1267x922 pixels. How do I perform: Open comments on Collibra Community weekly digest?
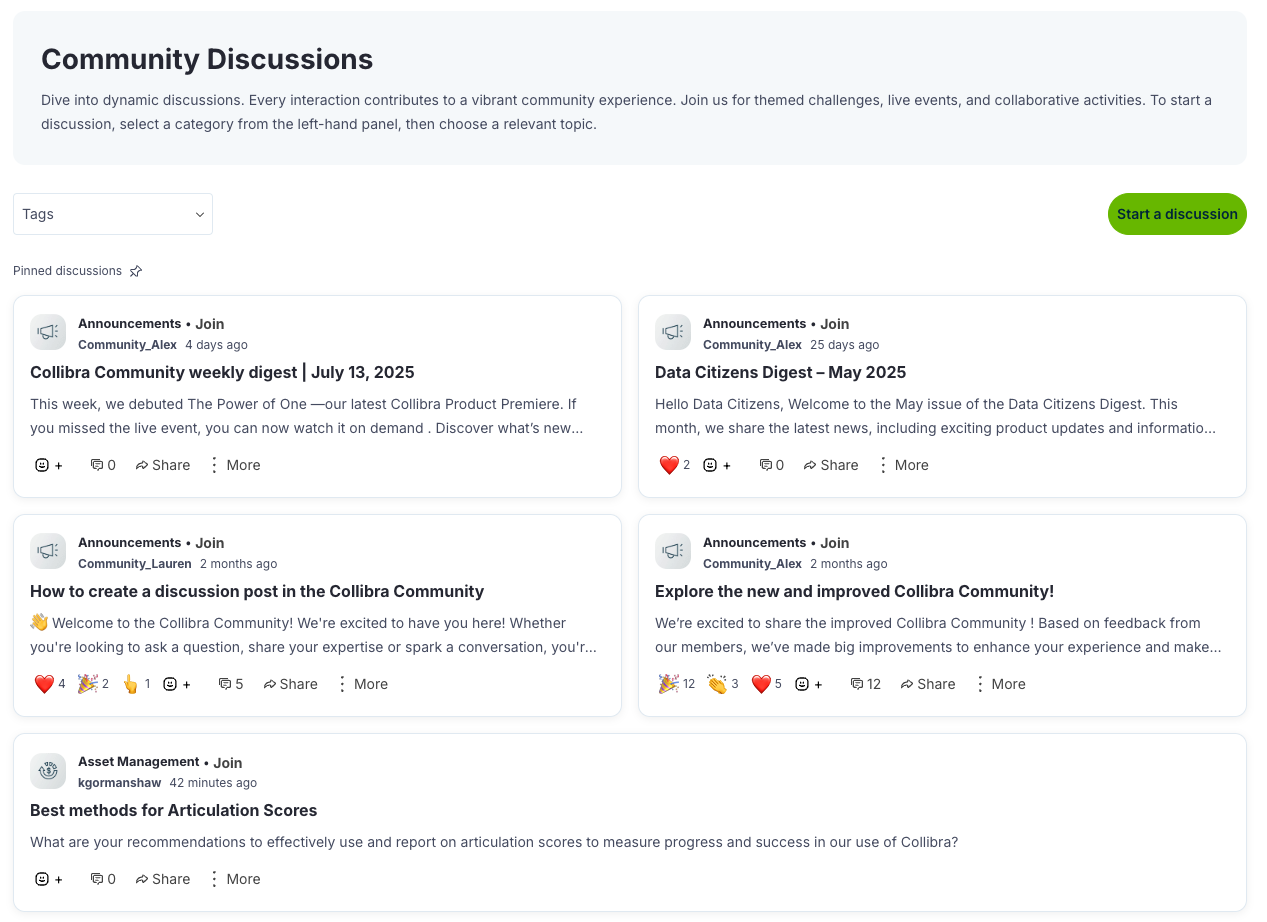[102, 465]
